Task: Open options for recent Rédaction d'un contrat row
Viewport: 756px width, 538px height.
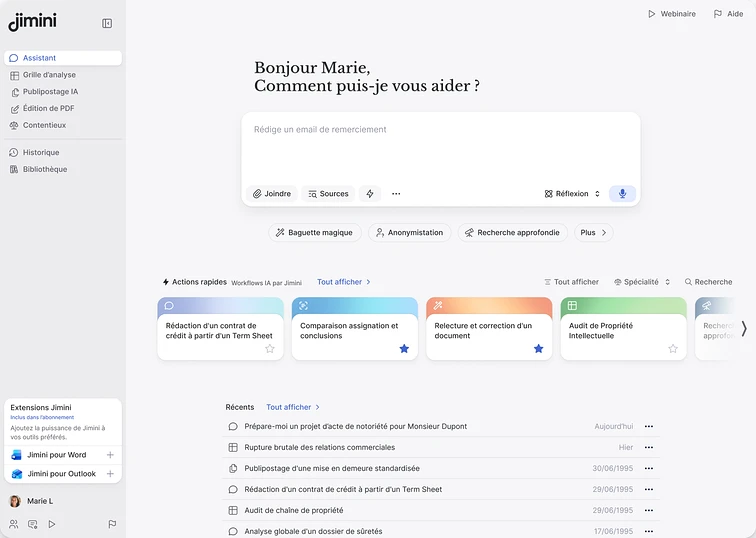Action: coord(649,489)
